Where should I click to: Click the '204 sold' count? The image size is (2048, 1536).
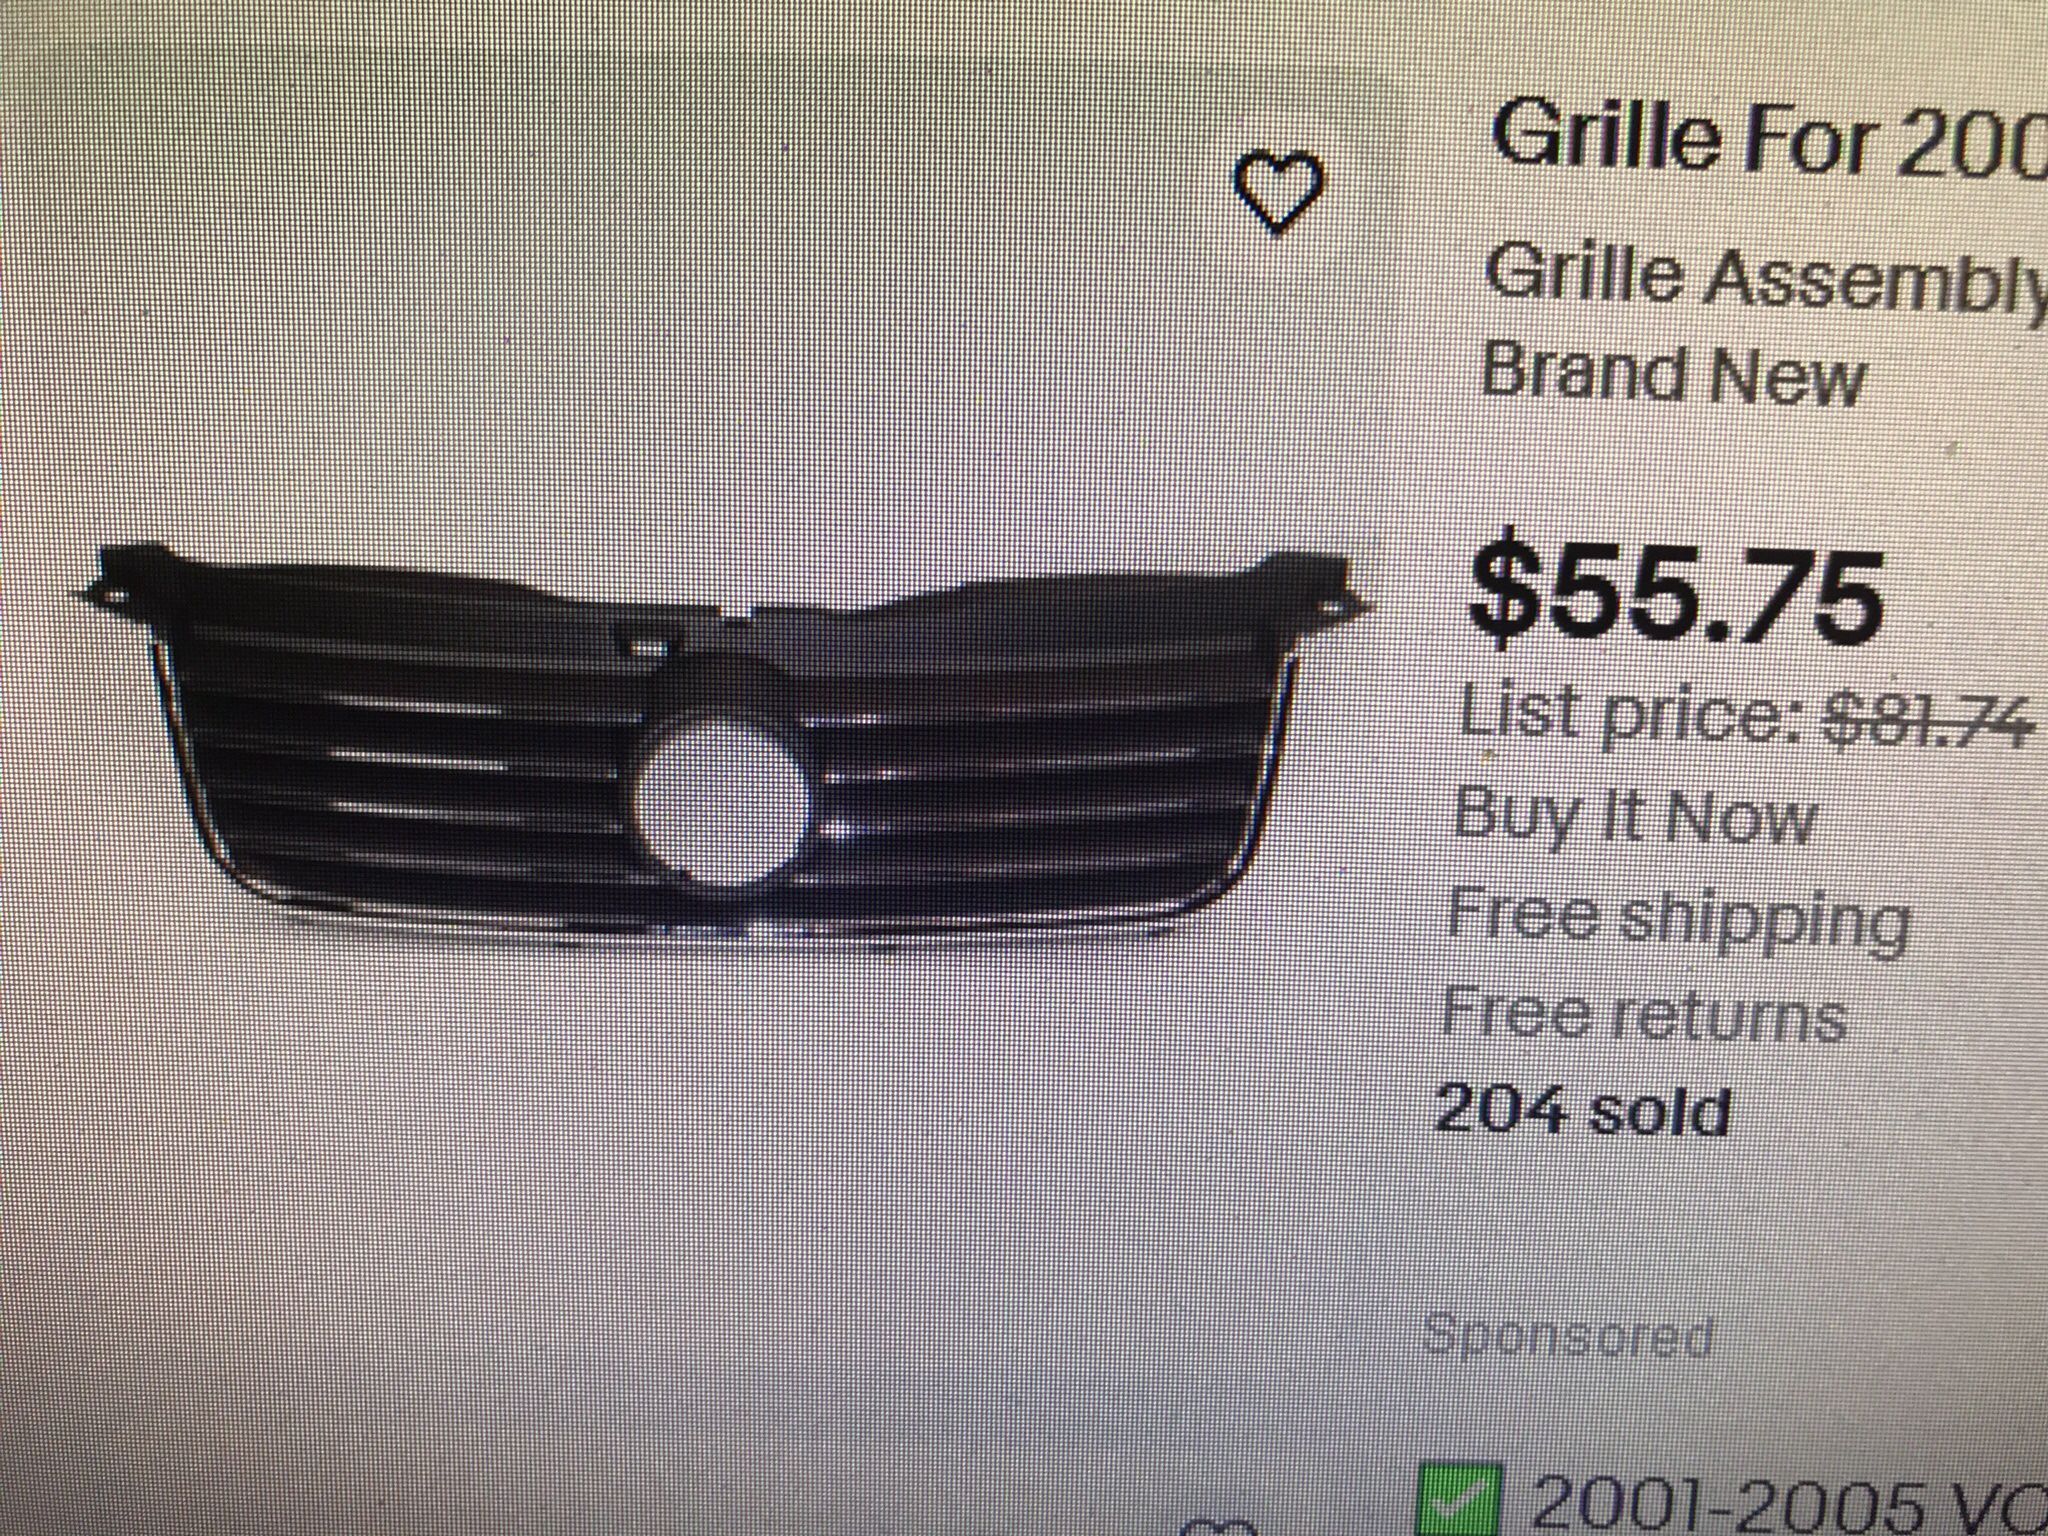(x=1581, y=1109)
